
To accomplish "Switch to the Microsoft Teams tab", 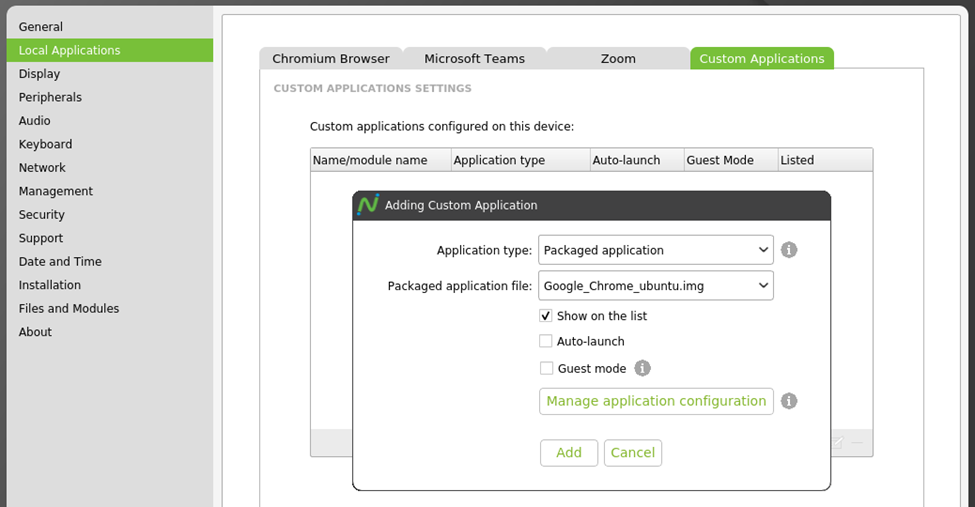I will point(474,58).
